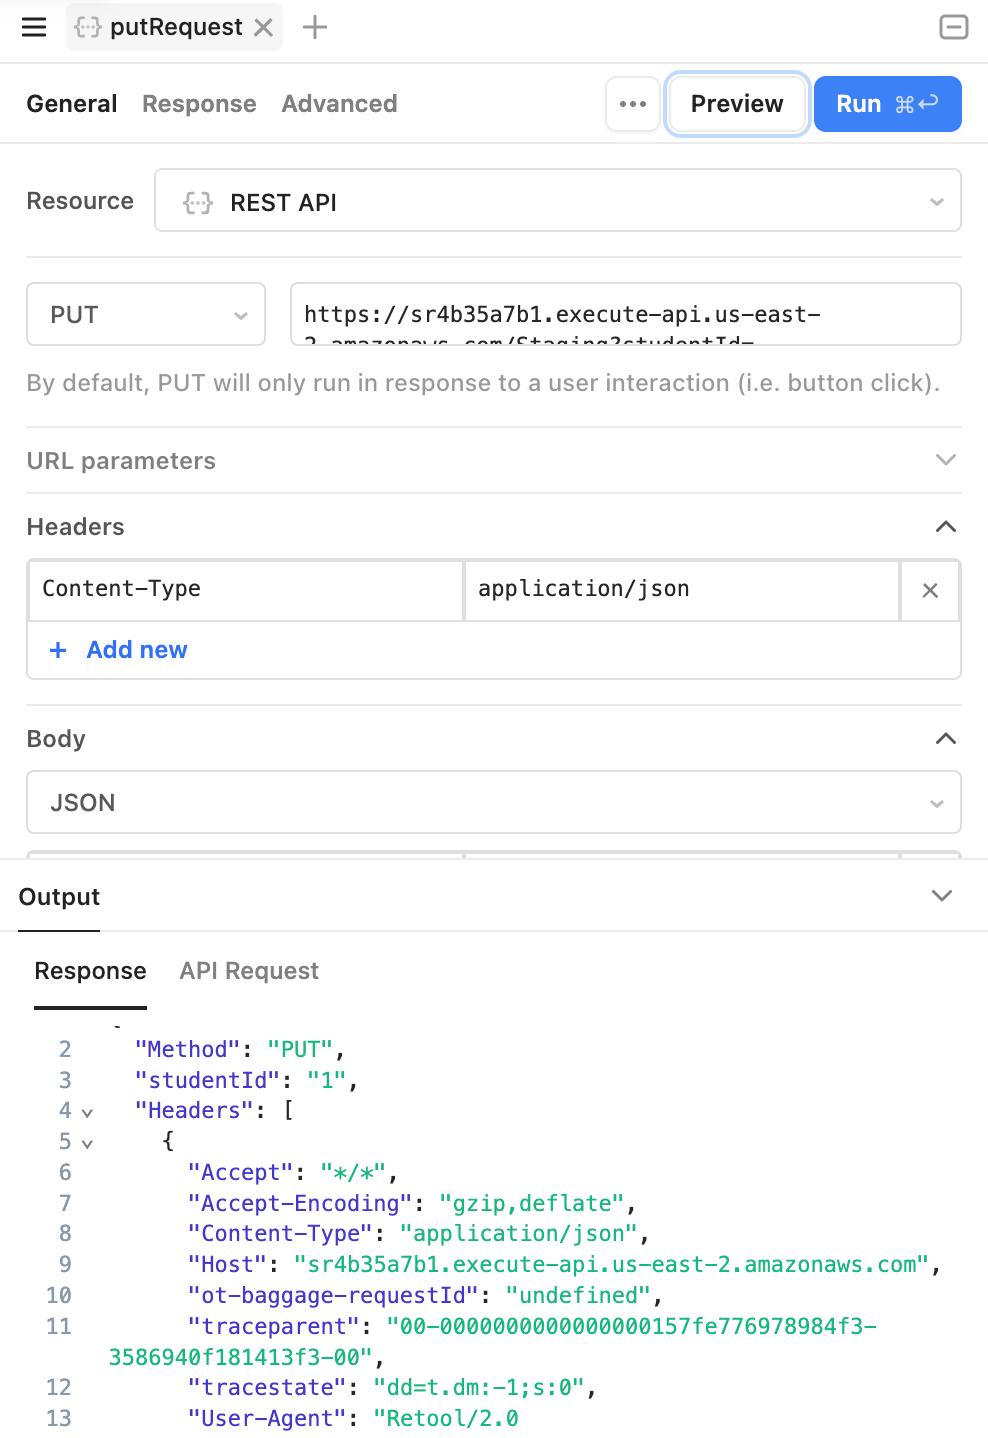988x1438 pixels.
Task: Click the "traceparent" key in output
Action: pyautogui.click(x=274, y=1326)
